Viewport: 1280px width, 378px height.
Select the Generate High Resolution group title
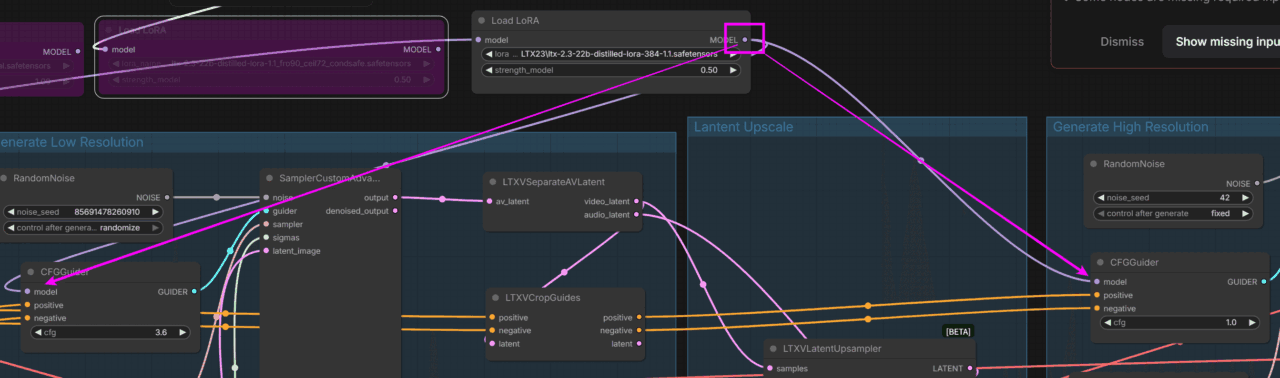pyautogui.click(x=1131, y=127)
